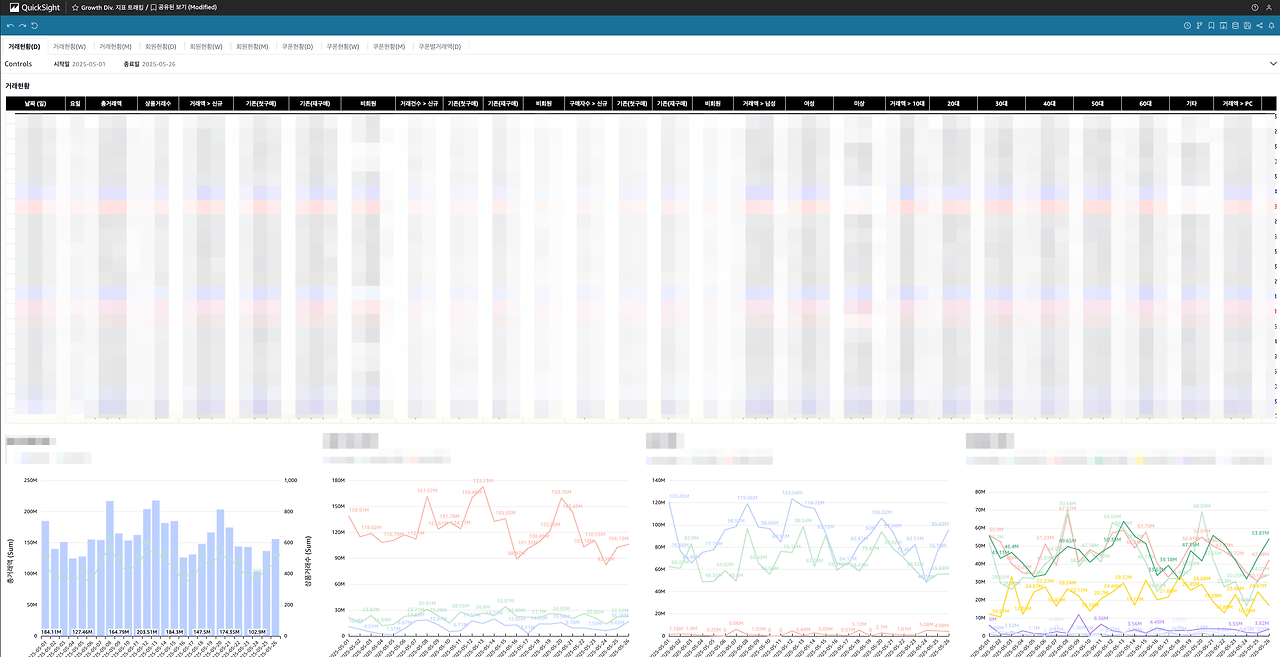The image size is (1280, 657).
Task: Switch to the 거래현황(M) tab
Action: tap(115, 46)
